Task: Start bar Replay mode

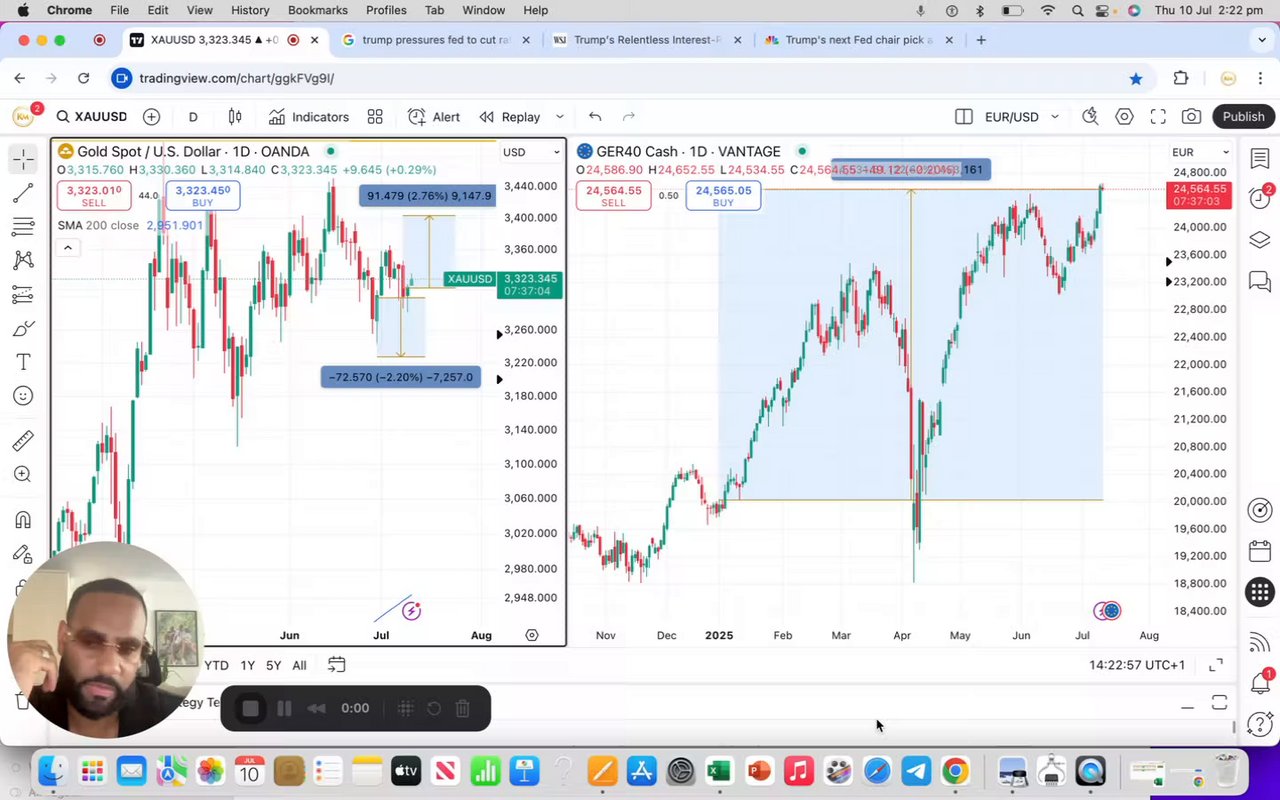Action: 510,117
